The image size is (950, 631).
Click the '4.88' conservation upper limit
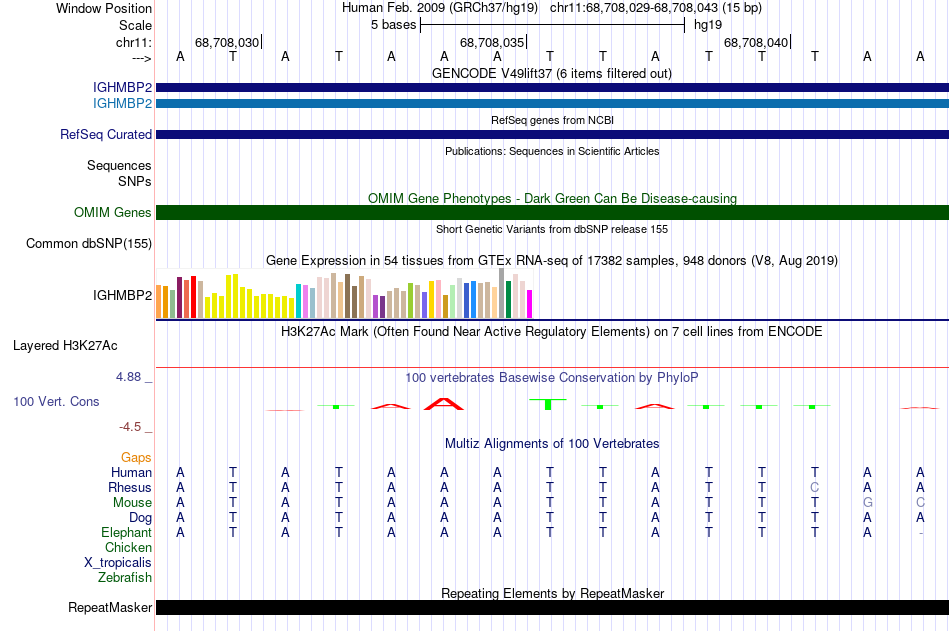pyautogui.click(x=128, y=377)
